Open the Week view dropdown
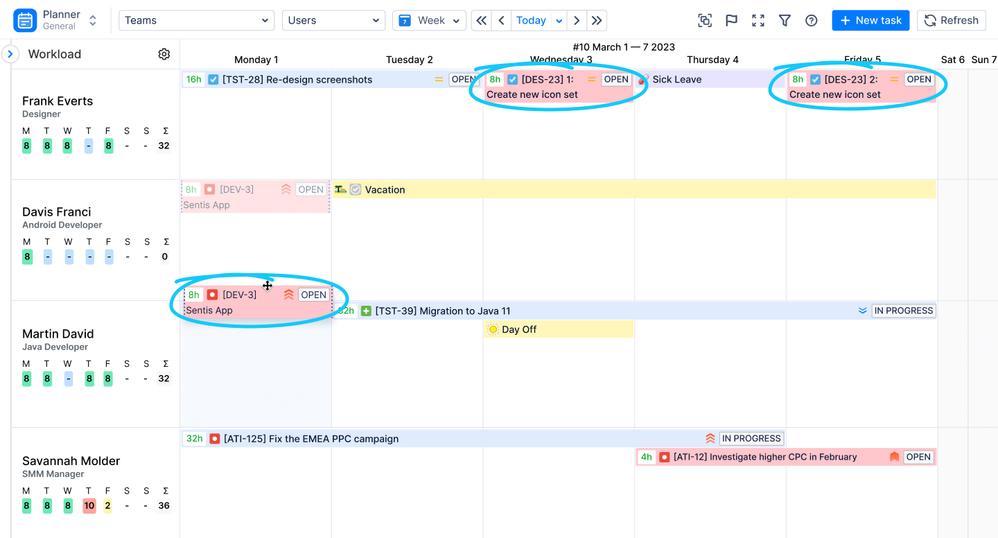This screenshot has height=538, width=998. pyautogui.click(x=429, y=20)
